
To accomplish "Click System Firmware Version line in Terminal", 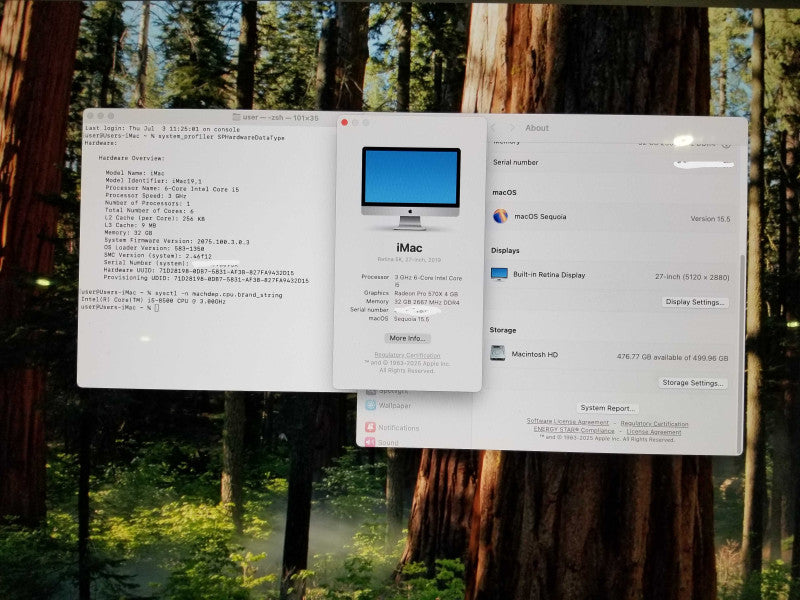I will tap(177, 241).
